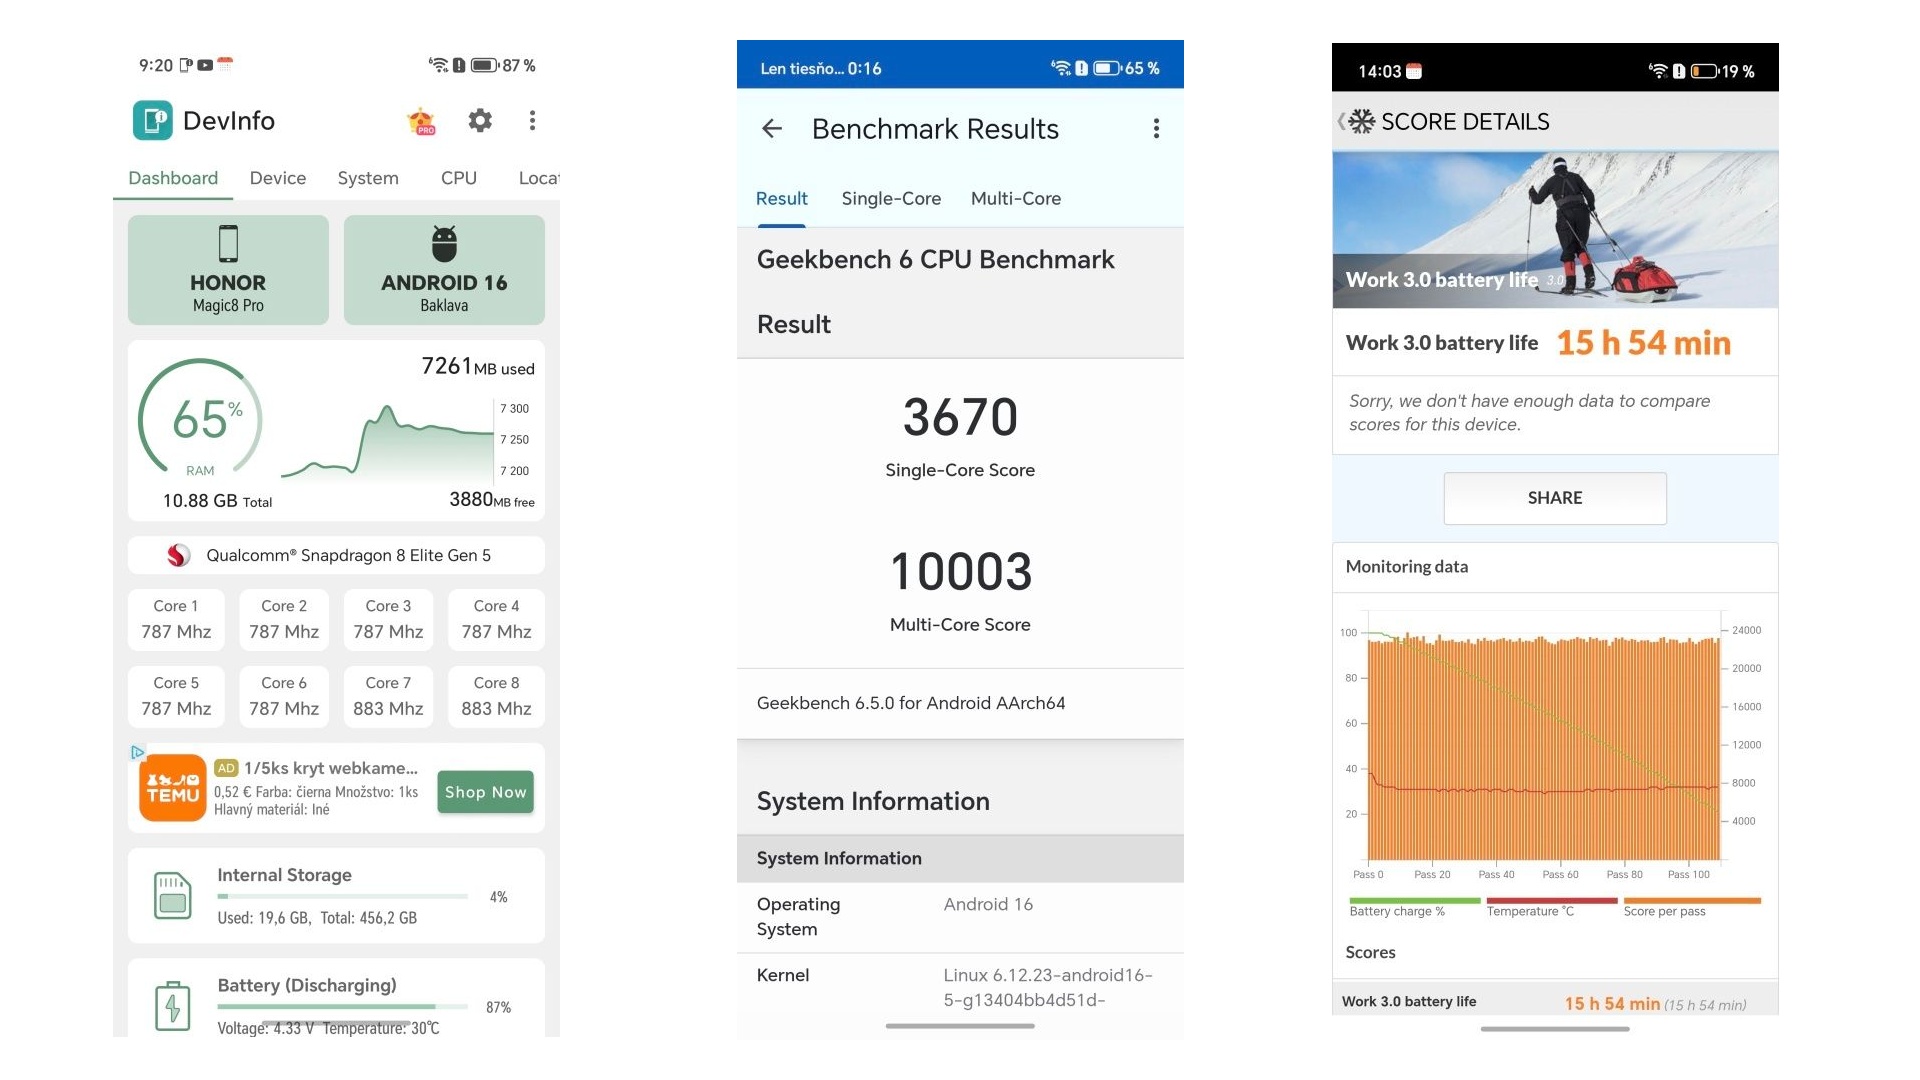
Task: Select the CPU tab
Action: (458, 178)
